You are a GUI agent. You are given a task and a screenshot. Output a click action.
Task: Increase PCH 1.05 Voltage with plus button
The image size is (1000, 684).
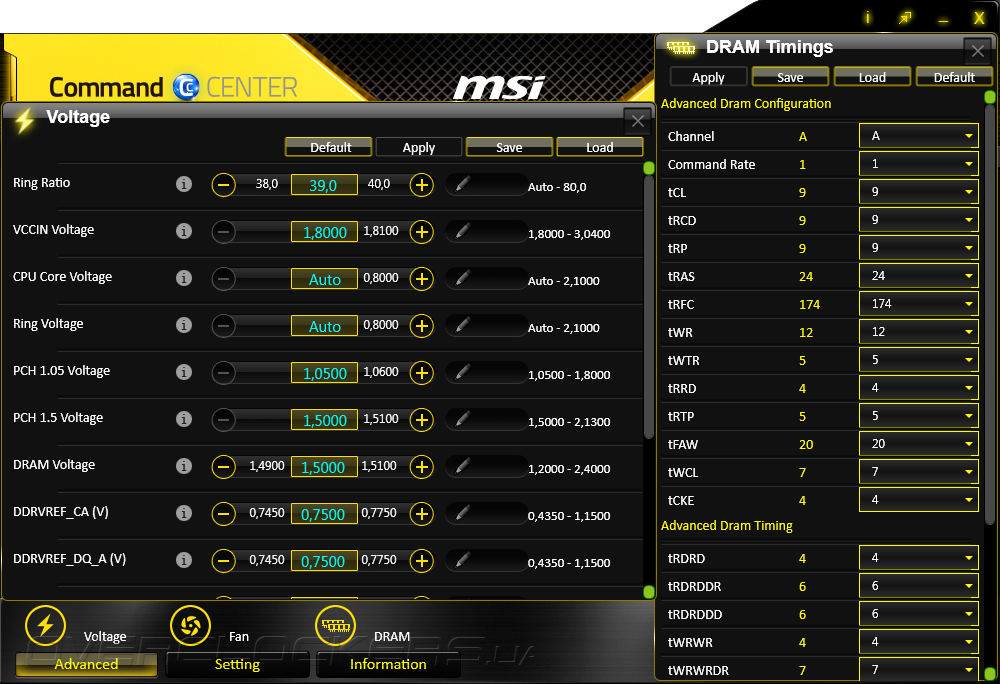(x=422, y=373)
